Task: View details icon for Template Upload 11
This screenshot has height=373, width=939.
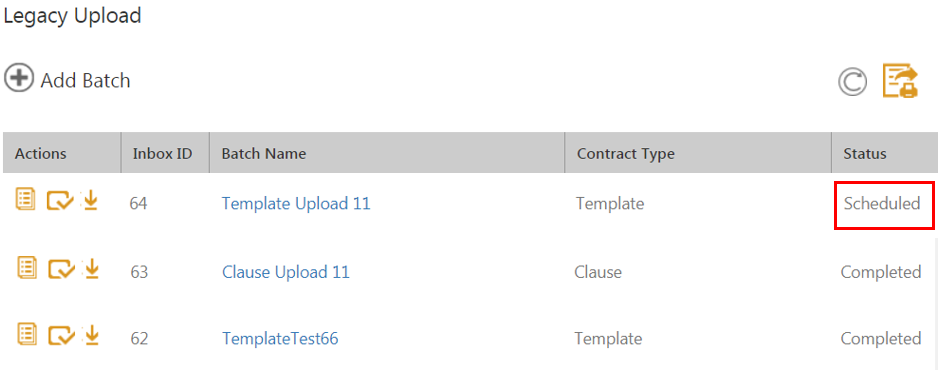Action: (26, 199)
